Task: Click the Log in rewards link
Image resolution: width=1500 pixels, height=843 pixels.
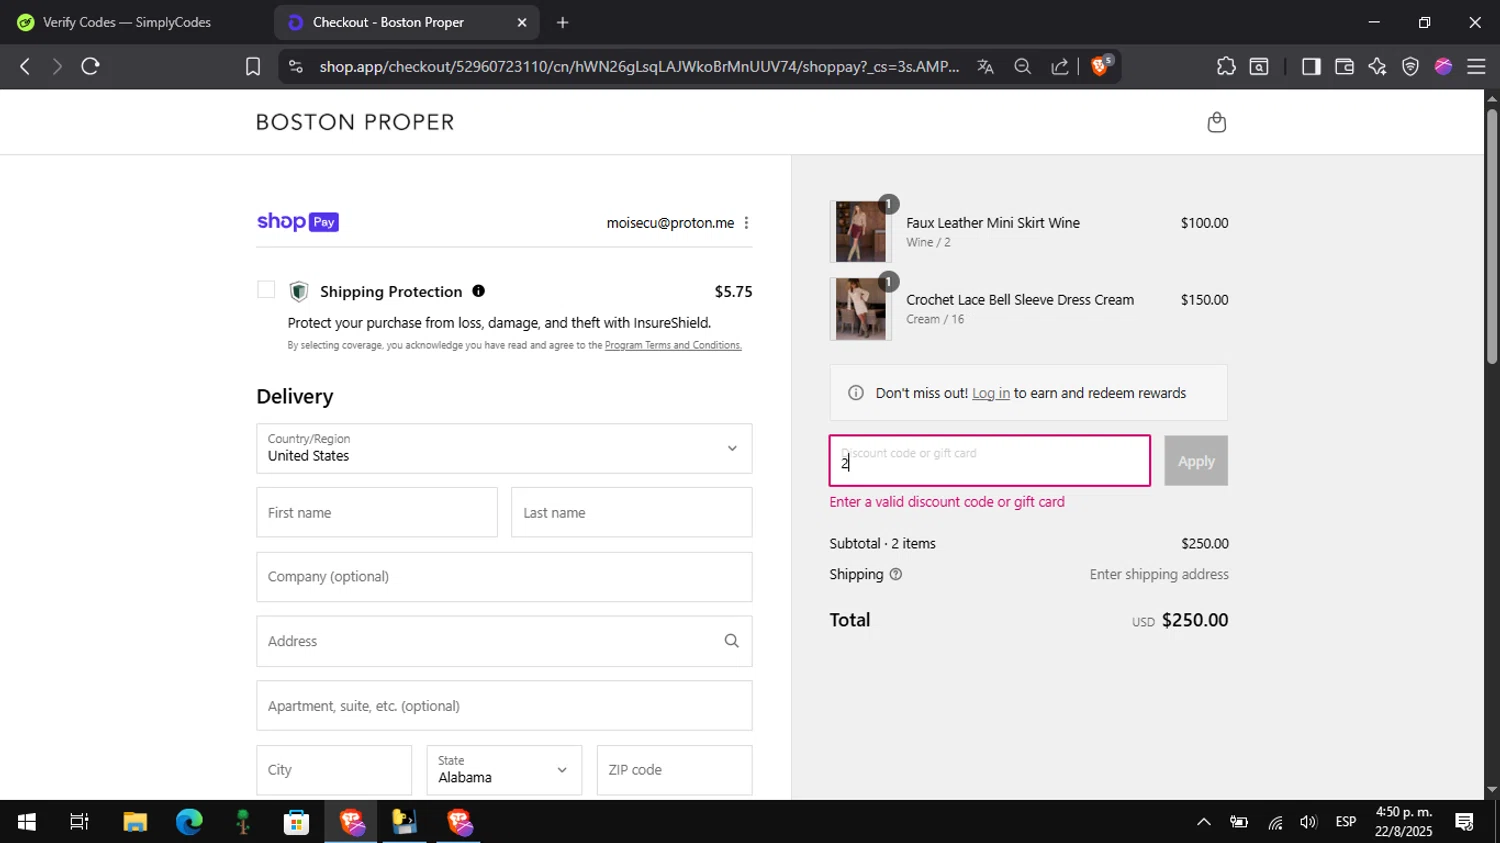Action: [991, 393]
